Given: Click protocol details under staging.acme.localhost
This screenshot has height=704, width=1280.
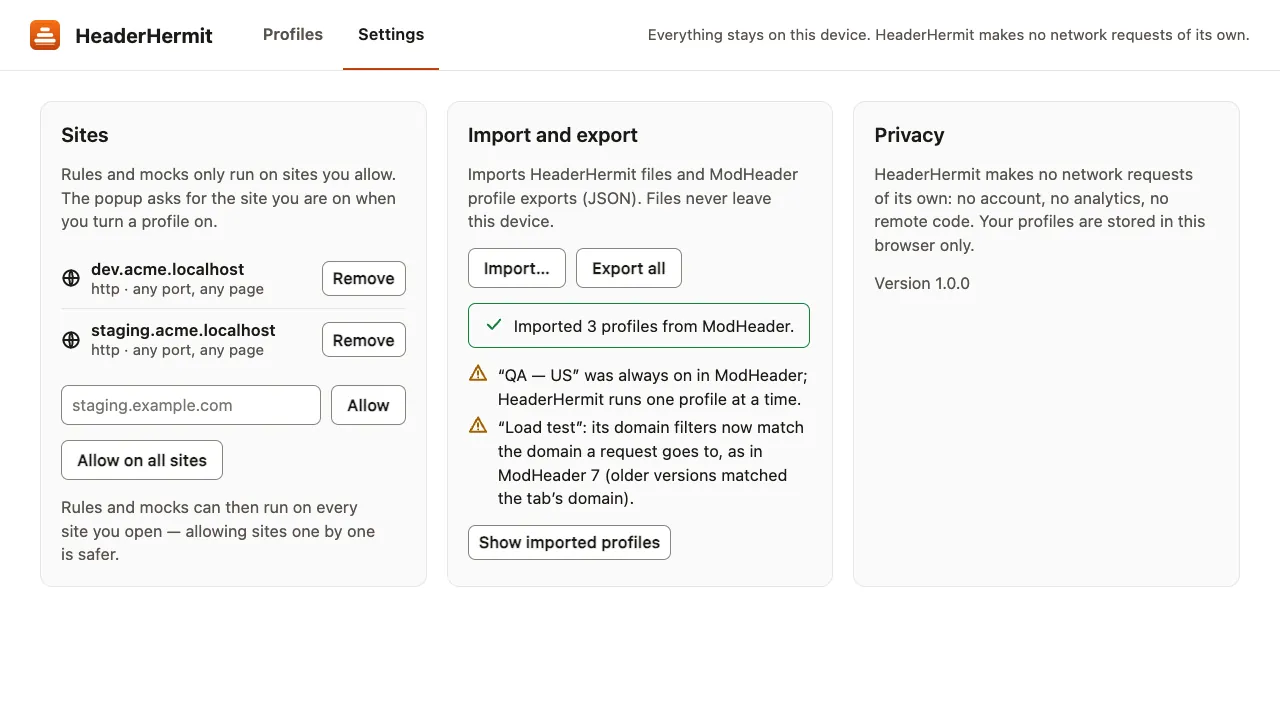Looking at the screenshot, I should 177,350.
